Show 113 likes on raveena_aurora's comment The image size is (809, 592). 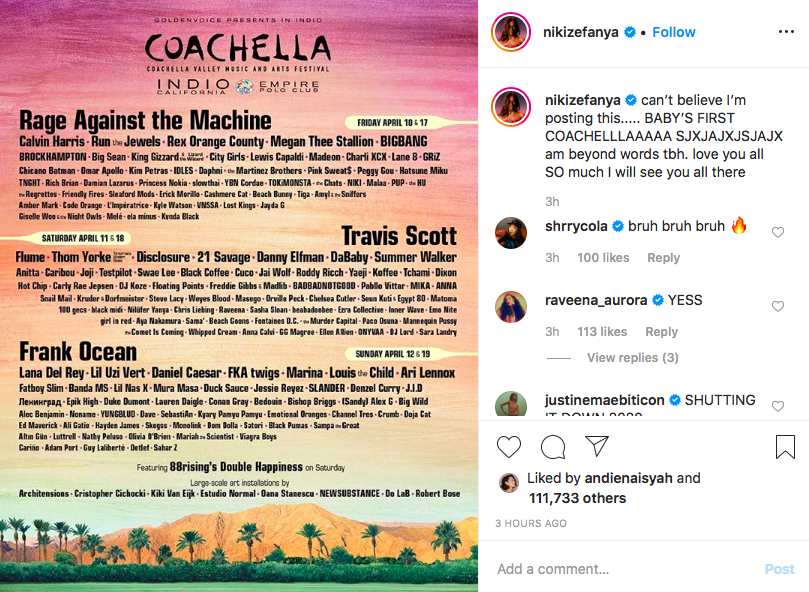pos(602,332)
